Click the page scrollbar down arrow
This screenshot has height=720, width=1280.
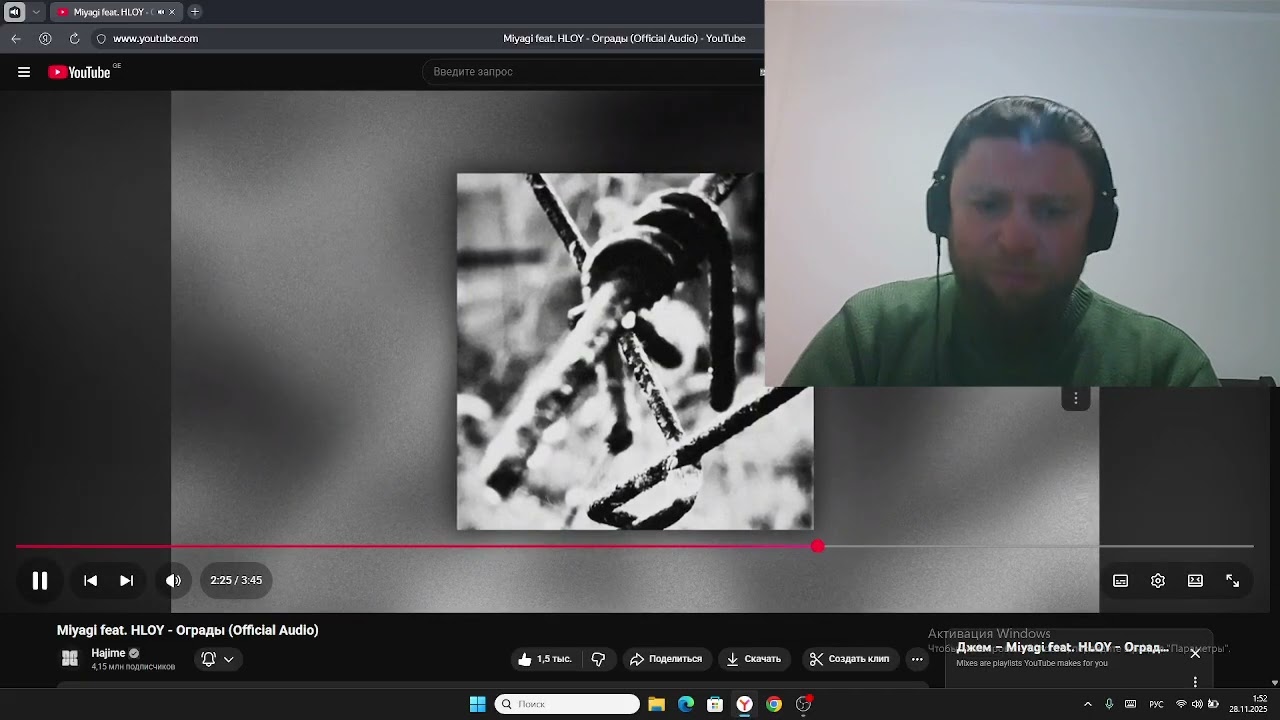tap(1274, 682)
